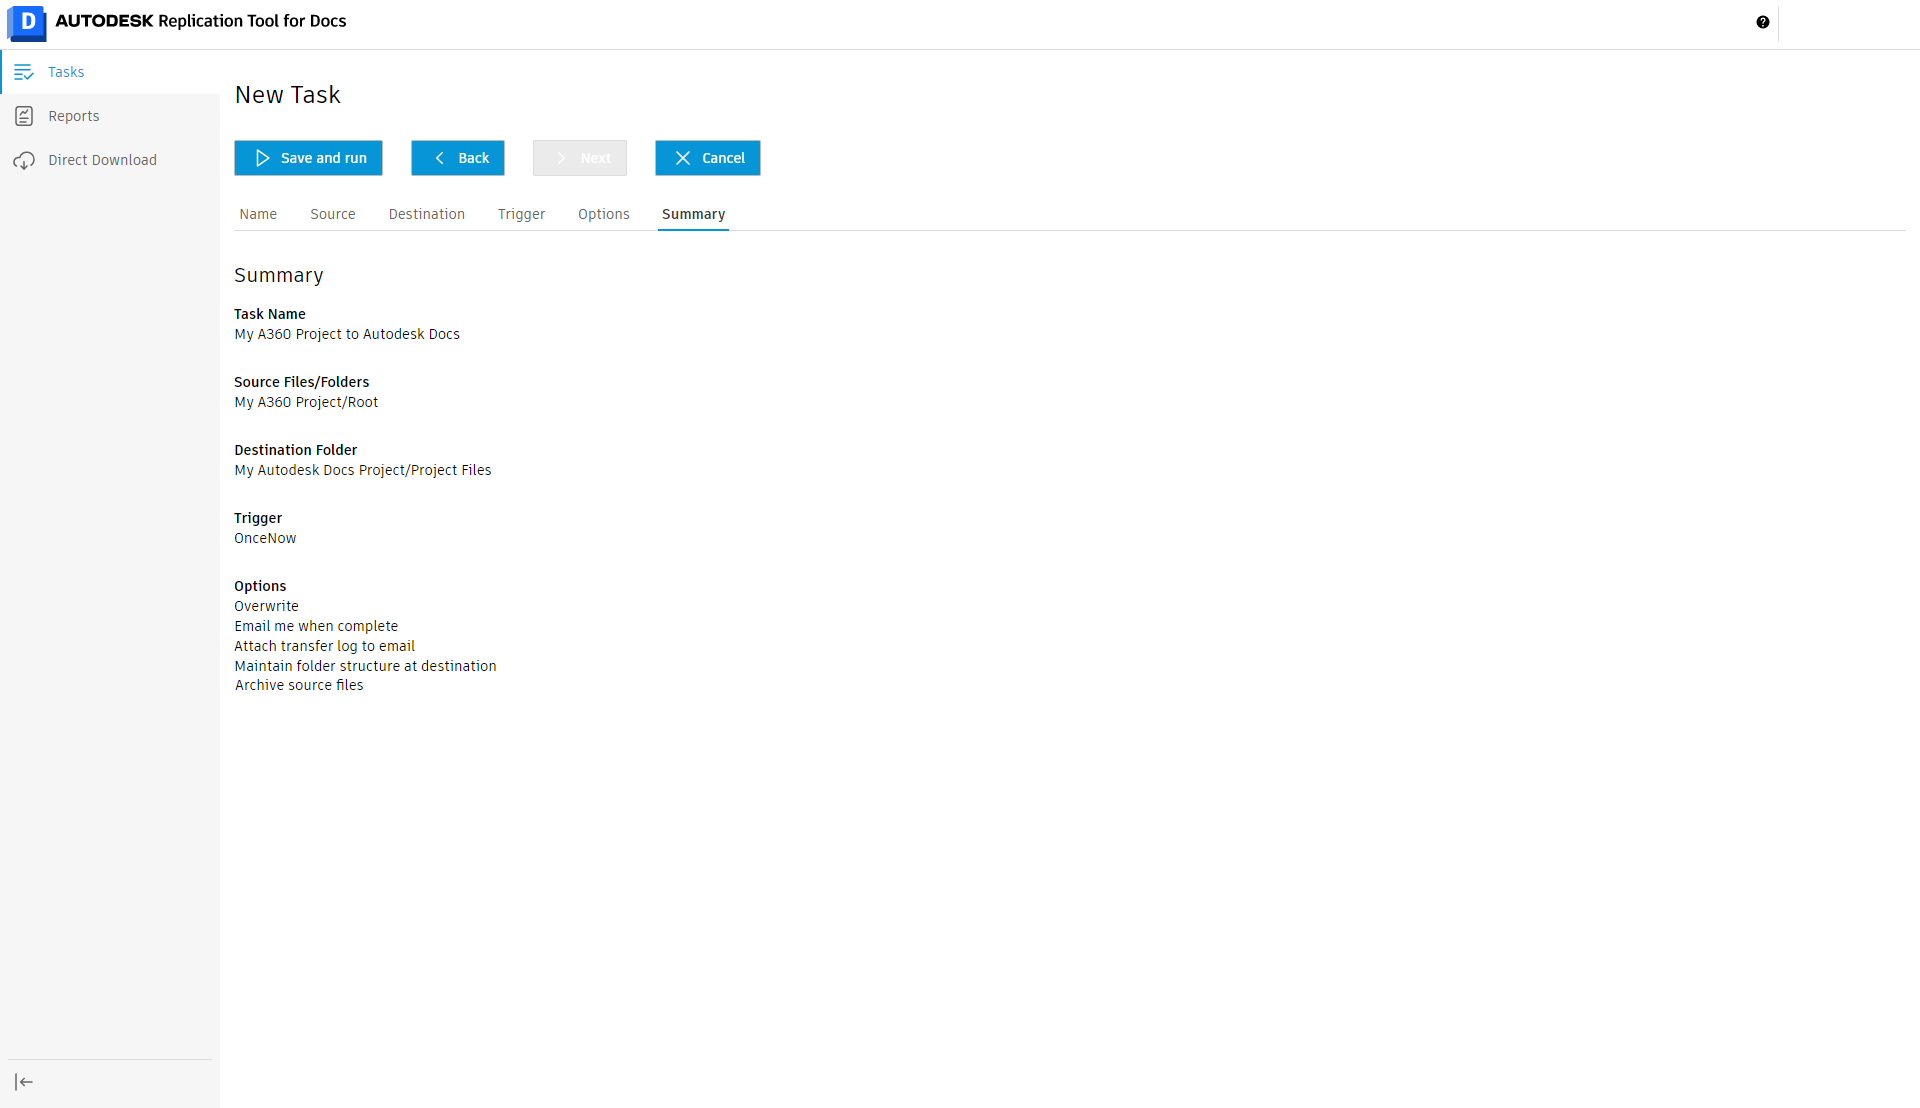Click the Tasks checklist icon in sidebar
The image size is (1920, 1108).
pyautogui.click(x=24, y=72)
